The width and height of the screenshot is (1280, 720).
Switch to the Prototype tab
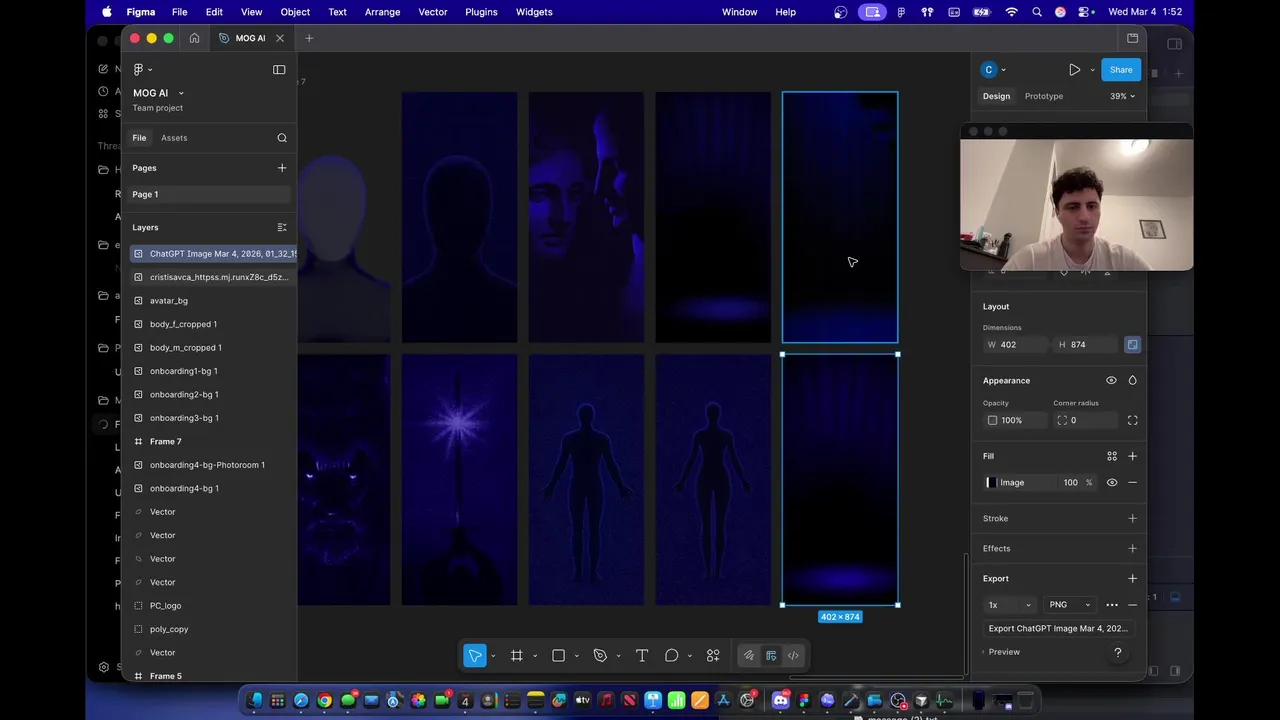1044,96
